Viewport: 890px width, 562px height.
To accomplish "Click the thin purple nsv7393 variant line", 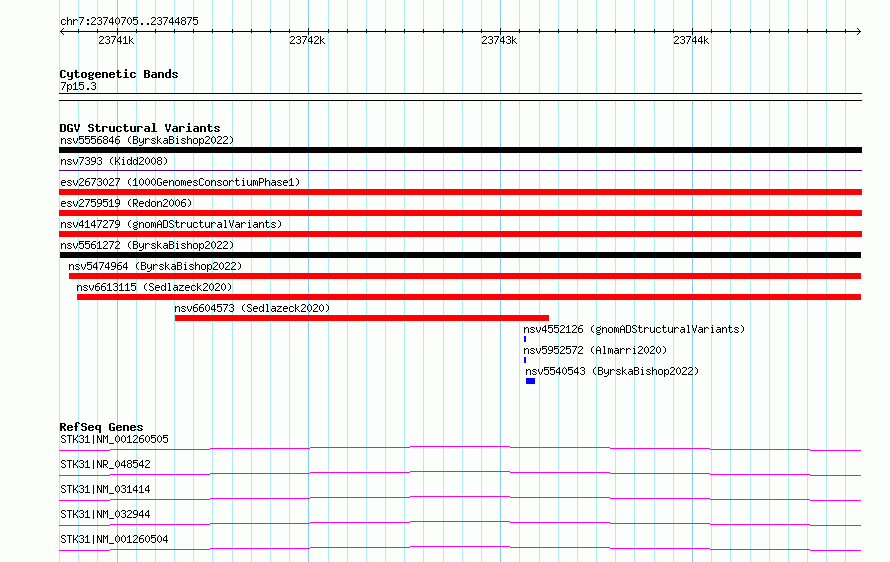I will pyautogui.click(x=460, y=170).
